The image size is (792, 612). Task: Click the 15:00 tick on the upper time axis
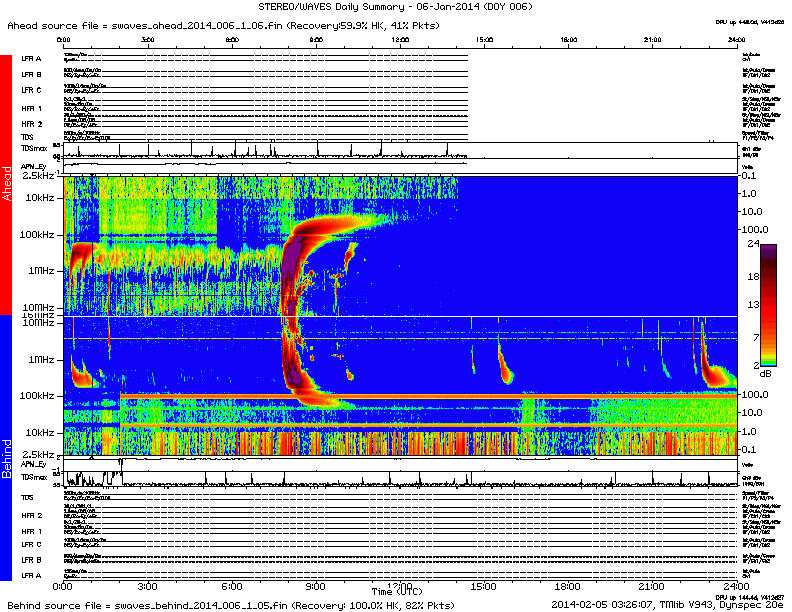(x=484, y=40)
